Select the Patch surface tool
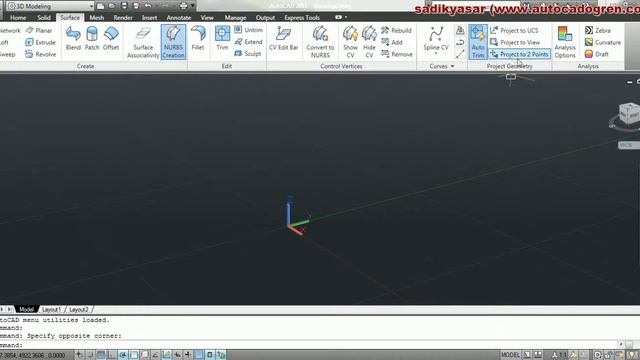The width and height of the screenshot is (640, 360). [92, 38]
